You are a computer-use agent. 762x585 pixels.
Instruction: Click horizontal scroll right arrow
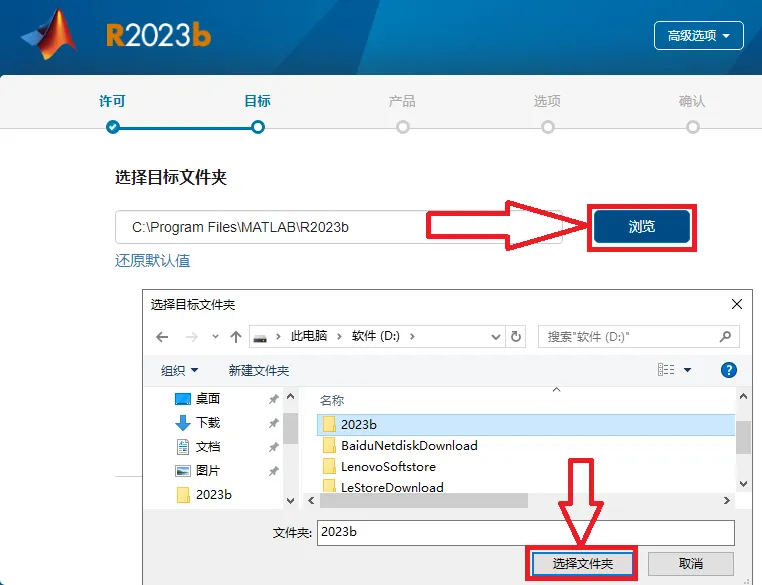coord(727,500)
